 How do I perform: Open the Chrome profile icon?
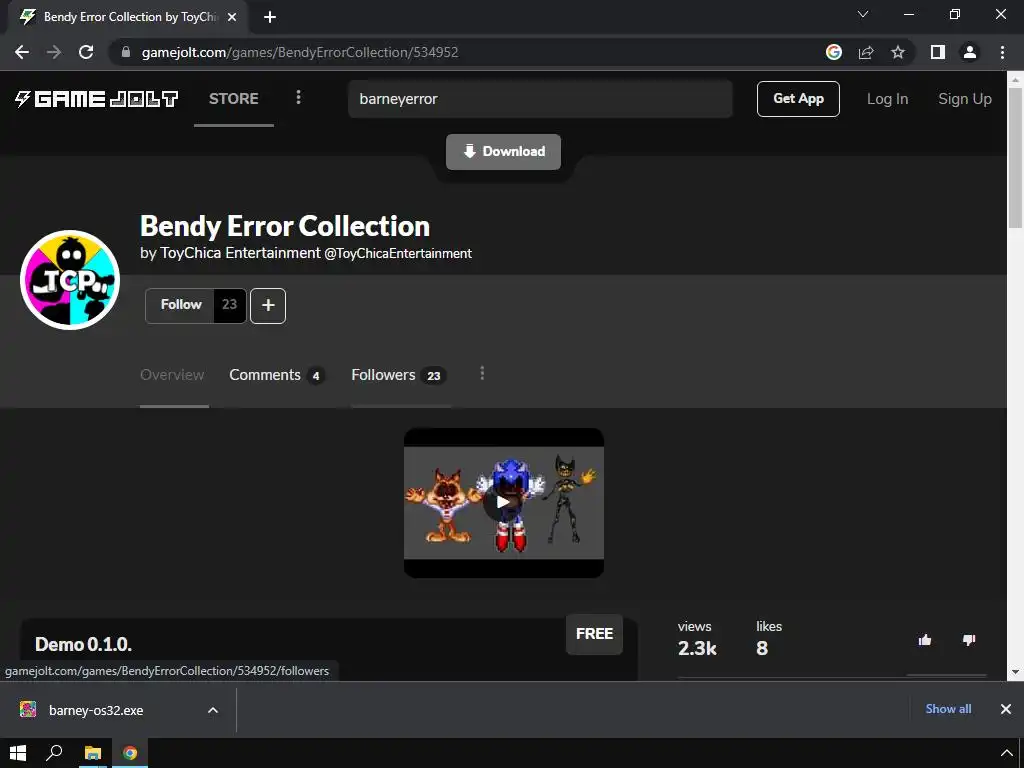tap(970, 52)
